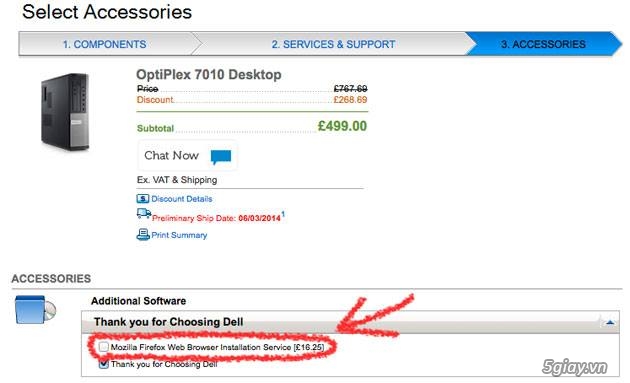The image size is (630, 383).
Task: Click the OptiPlex 7010 Desktop product image
Action: (65, 112)
